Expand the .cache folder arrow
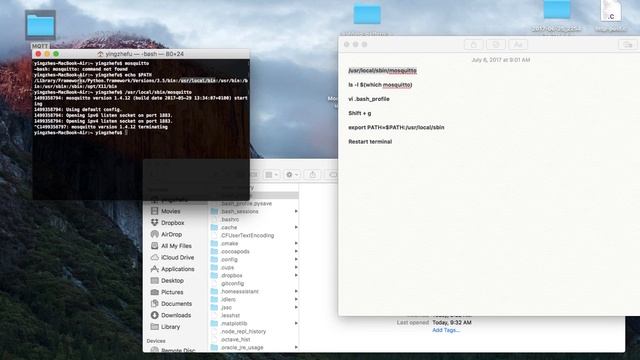 pos(296,227)
